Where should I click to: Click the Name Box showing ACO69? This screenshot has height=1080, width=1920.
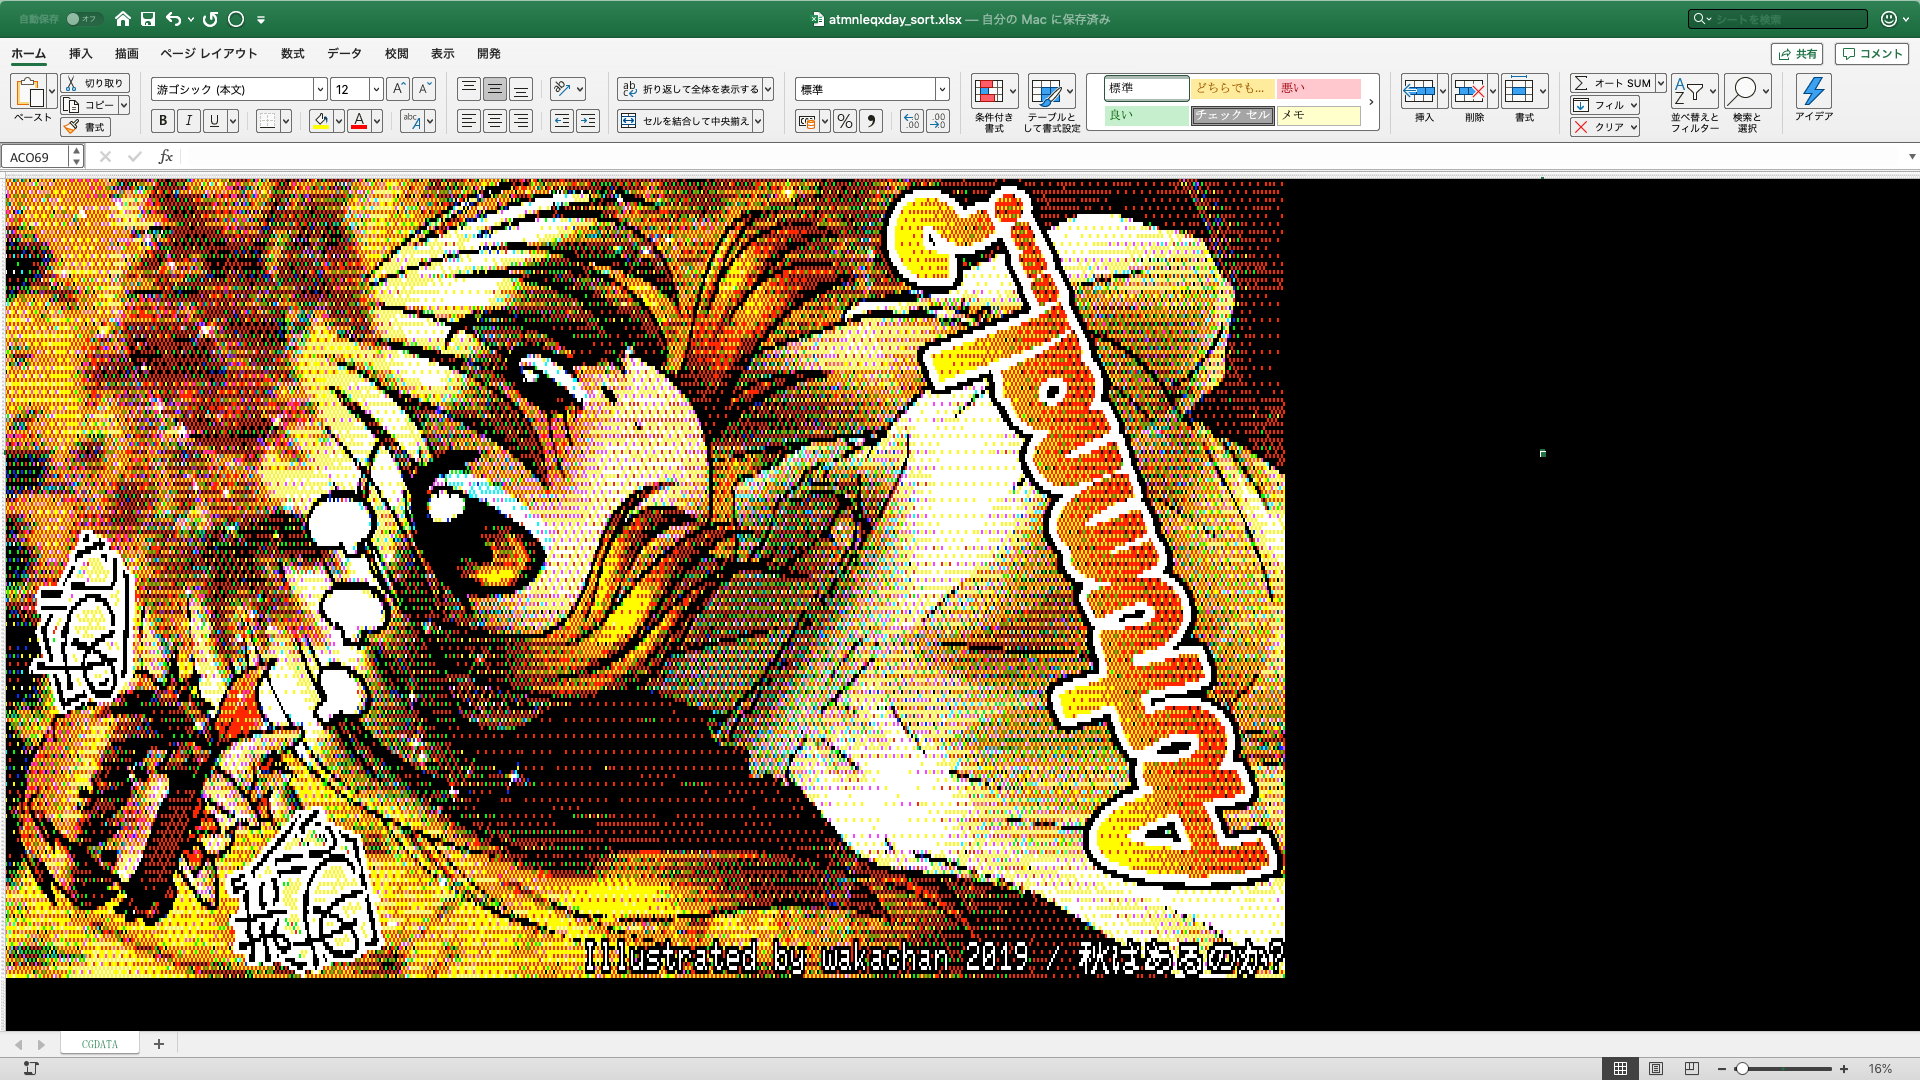tap(37, 157)
